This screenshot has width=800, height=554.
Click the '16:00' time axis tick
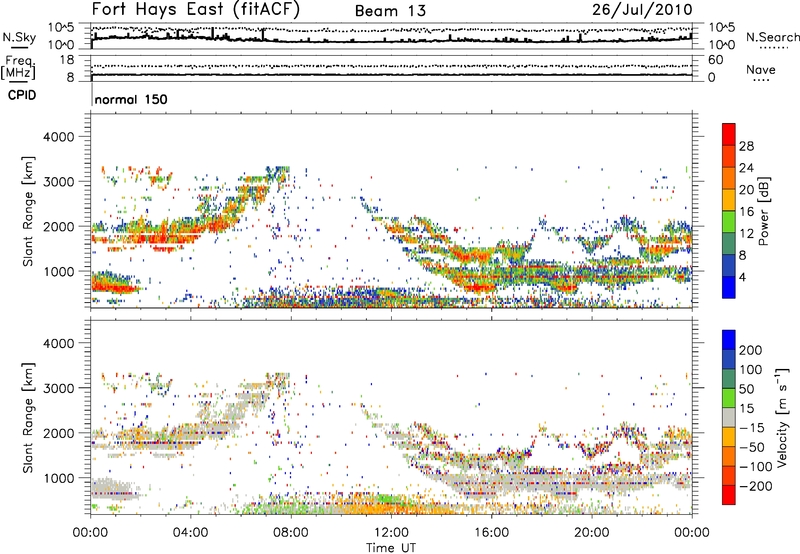pyautogui.click(x=491, y=533)
